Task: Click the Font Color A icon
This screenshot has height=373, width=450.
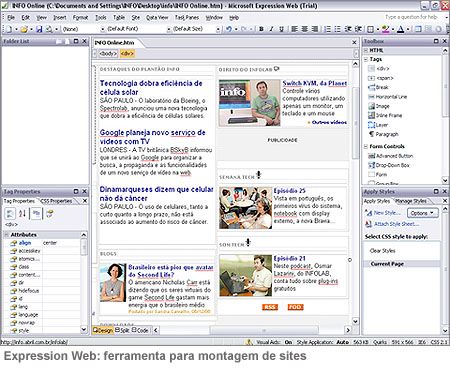Action: (401, 29)
